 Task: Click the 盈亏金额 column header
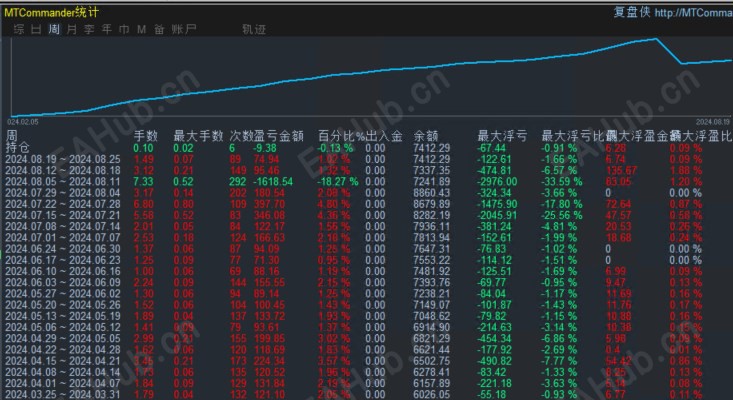coord(279,136)
